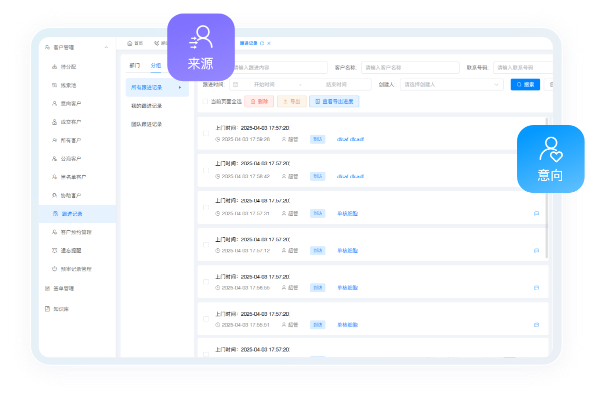This screenshot has width=593, height=399.
Task: Select 我的跟进记录 in the list panel
Action: (146, 106)
